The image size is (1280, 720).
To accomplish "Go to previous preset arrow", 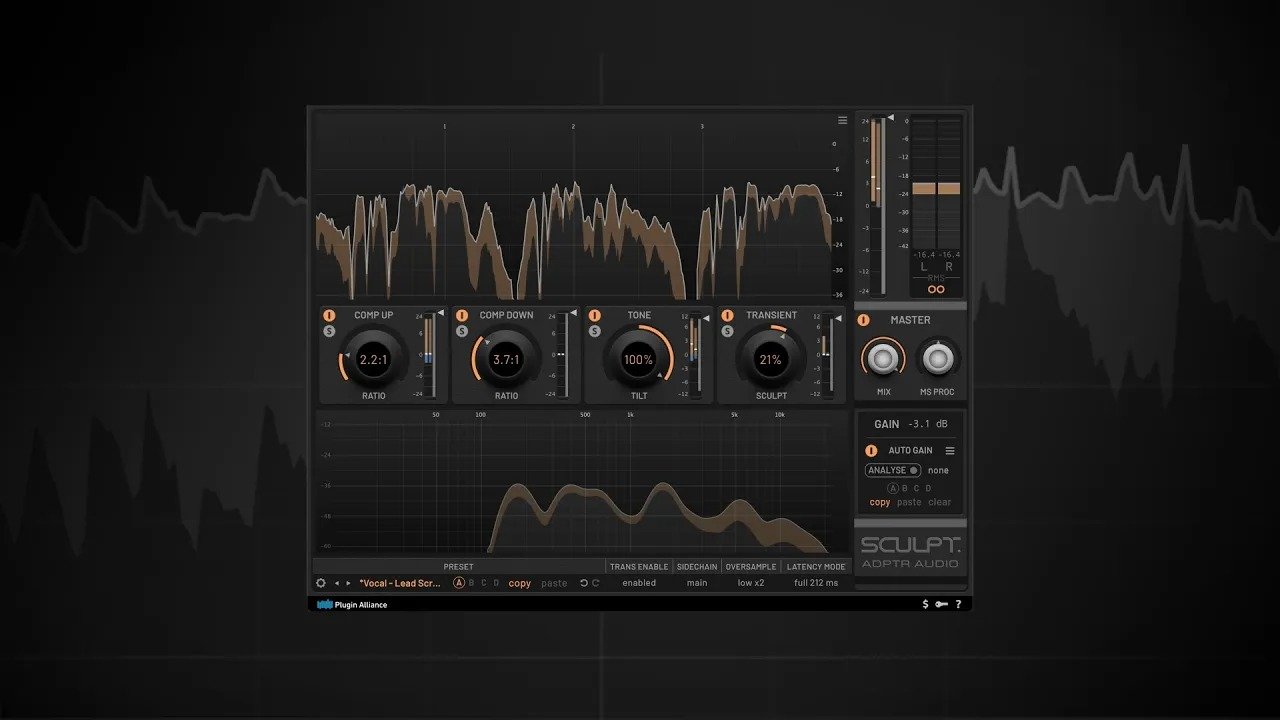I will (337, 583).
